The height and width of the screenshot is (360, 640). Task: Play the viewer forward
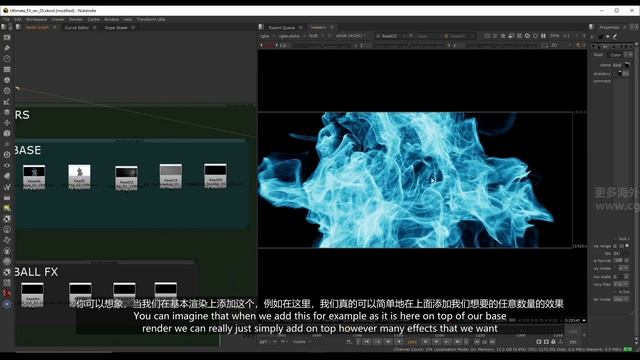(x=425, y=342)
